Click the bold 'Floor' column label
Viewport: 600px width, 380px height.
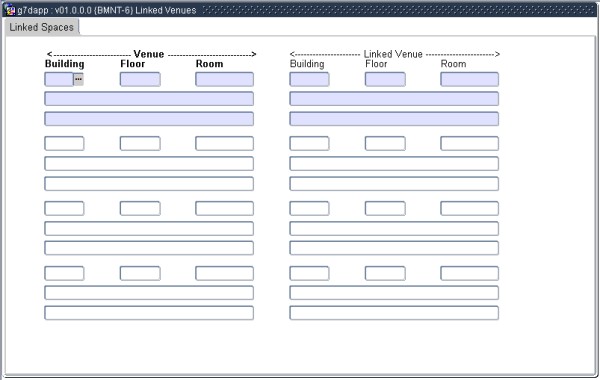(x=132, y=64)
